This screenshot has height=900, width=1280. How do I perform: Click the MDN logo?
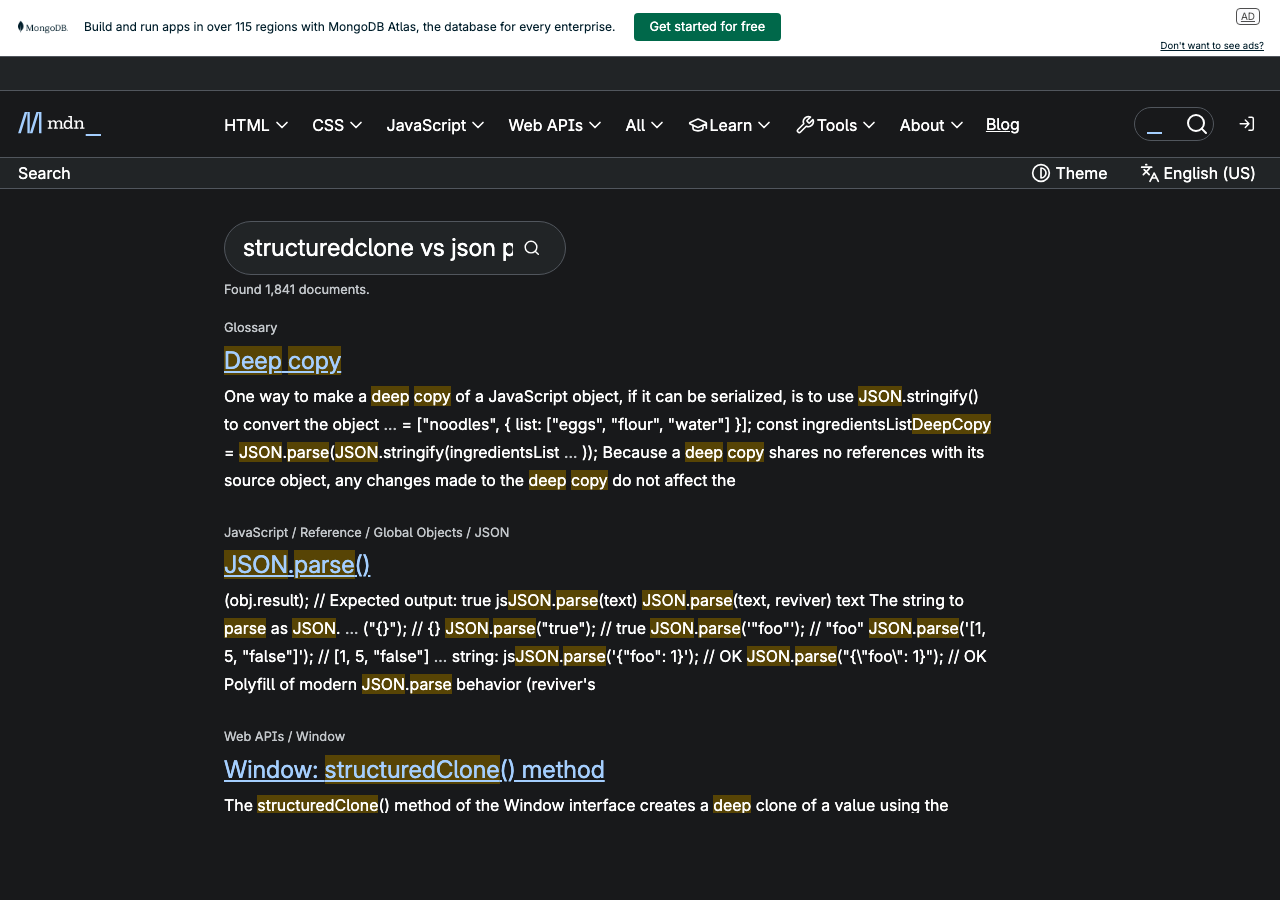click(58, 123)
